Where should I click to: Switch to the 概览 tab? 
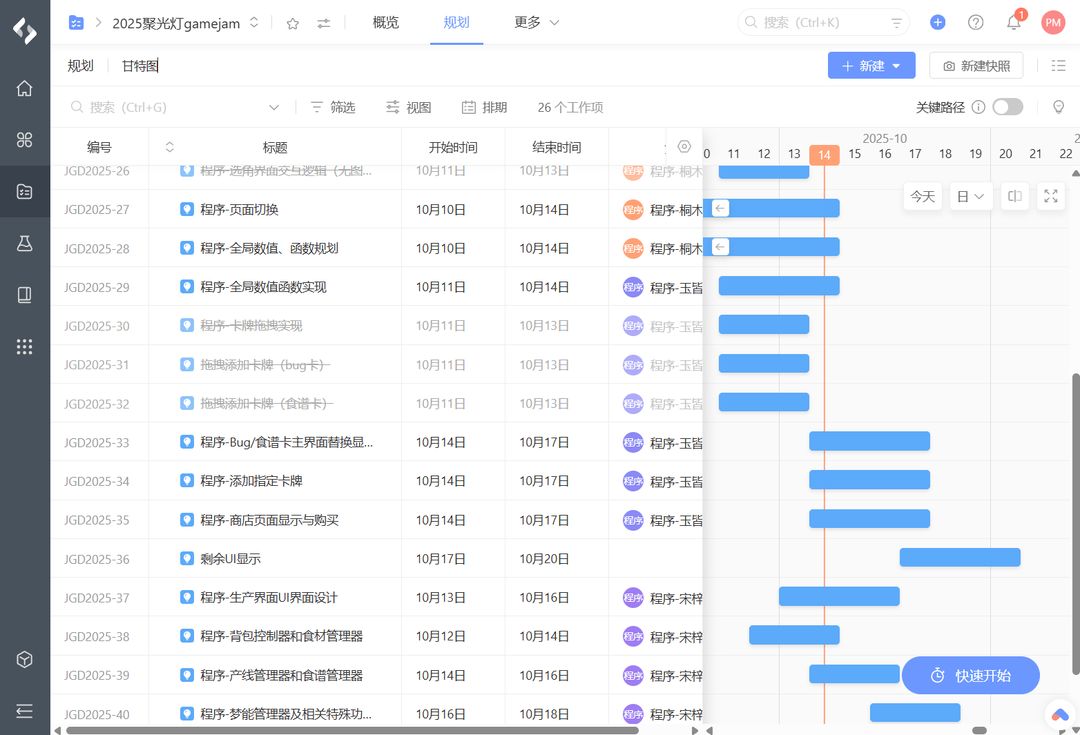(386, 22)
